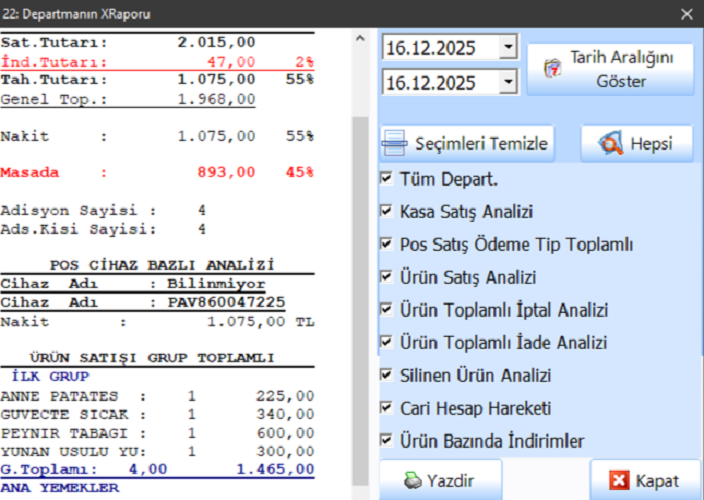The image size is (704, 500).
Task: Open the start date dropdown calendar
Action: pyautogui.click(x=509, y=48)
